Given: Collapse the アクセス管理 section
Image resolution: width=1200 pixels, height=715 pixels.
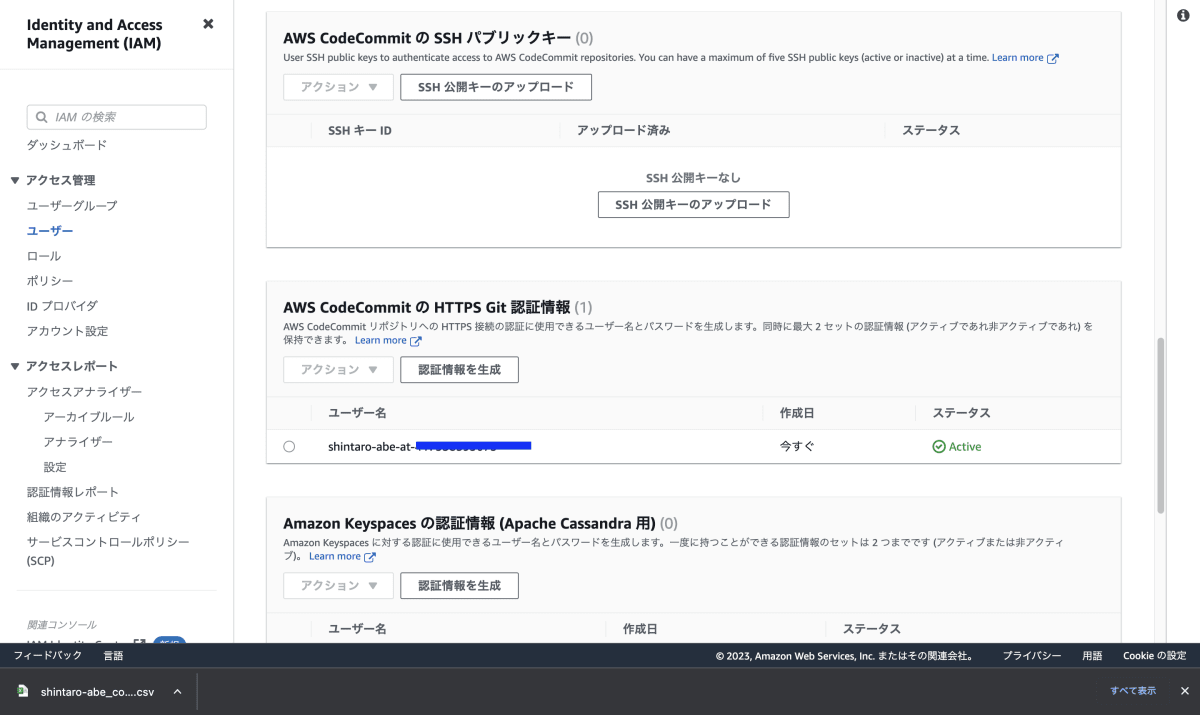Looking at the screenshot, I should pos(15,181).
